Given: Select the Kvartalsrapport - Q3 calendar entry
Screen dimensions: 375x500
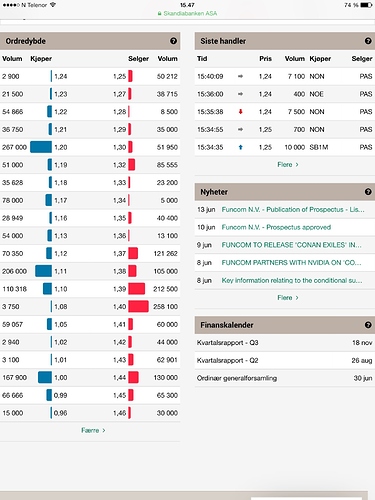Looking at the screenshot, I should (285, 343).
